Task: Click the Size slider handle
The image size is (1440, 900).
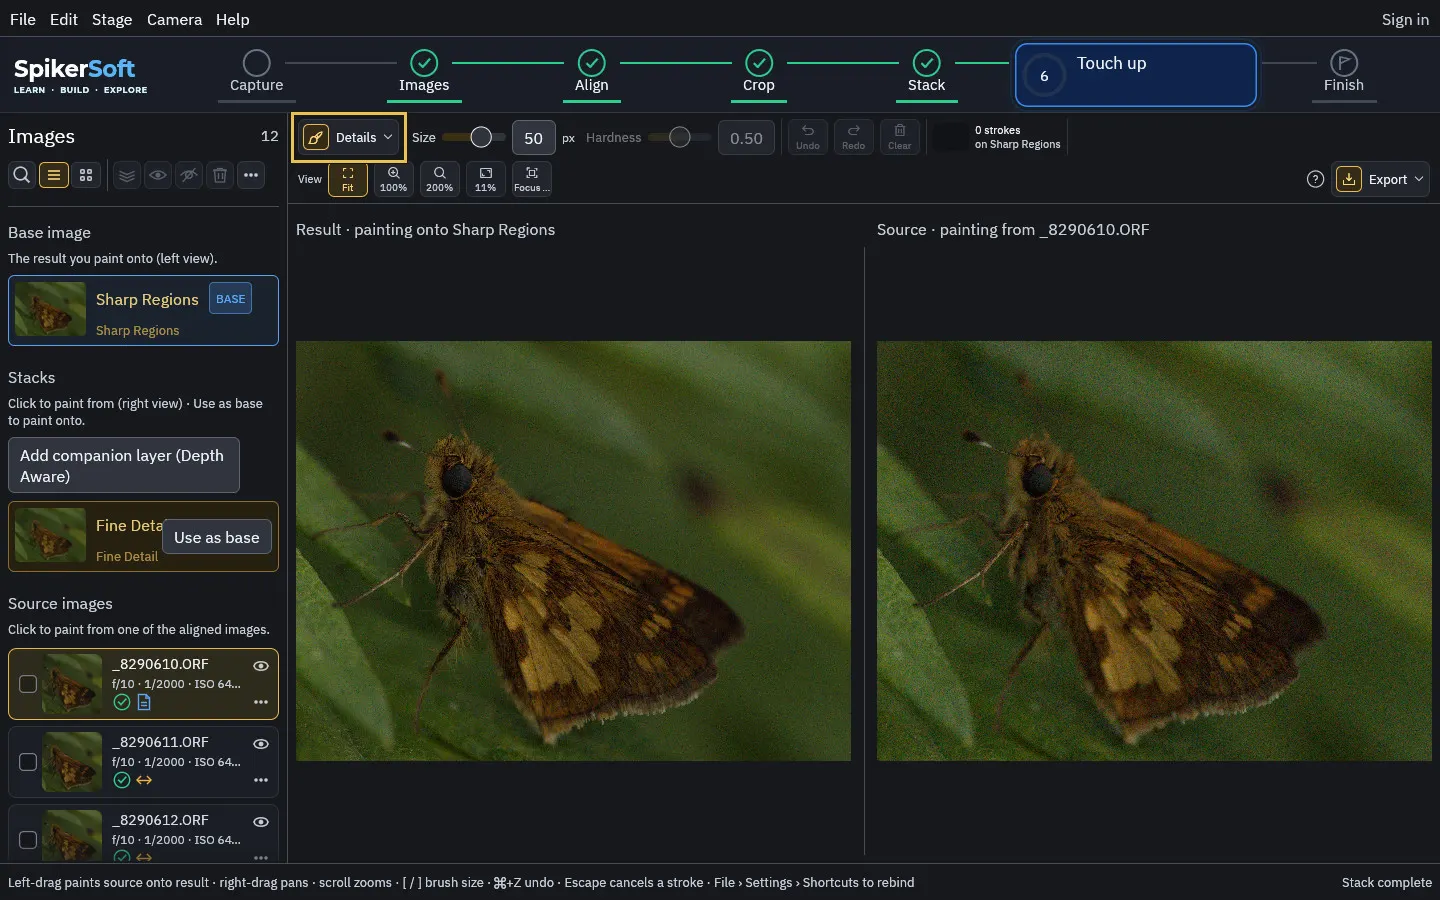Action: tap(481, 137)
